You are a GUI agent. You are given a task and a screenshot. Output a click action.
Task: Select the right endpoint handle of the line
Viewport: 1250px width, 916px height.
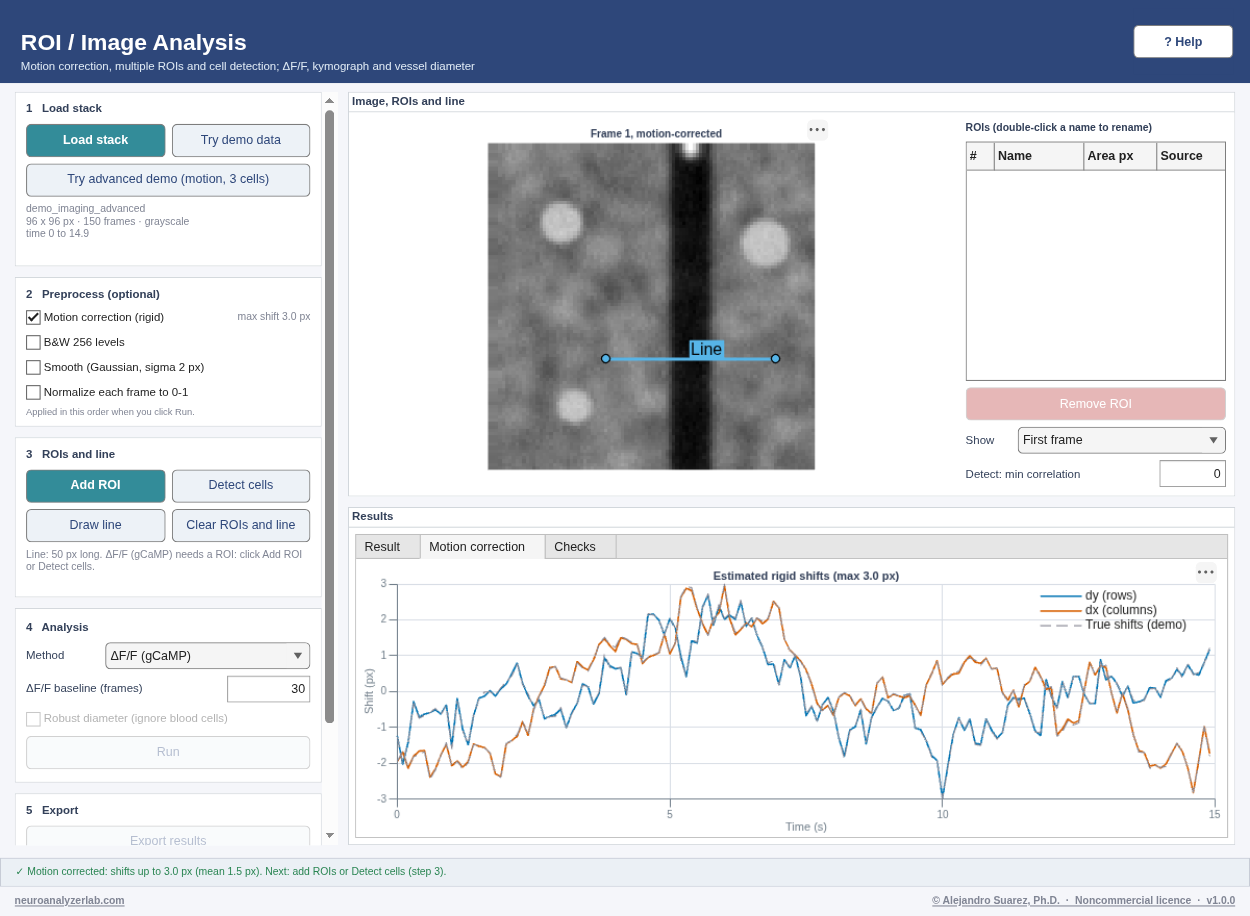tap(775, 358)
